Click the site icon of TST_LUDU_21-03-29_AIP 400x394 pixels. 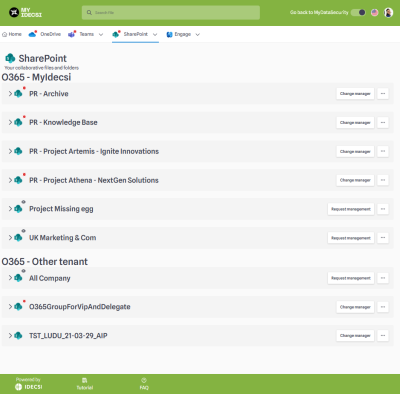18,335
